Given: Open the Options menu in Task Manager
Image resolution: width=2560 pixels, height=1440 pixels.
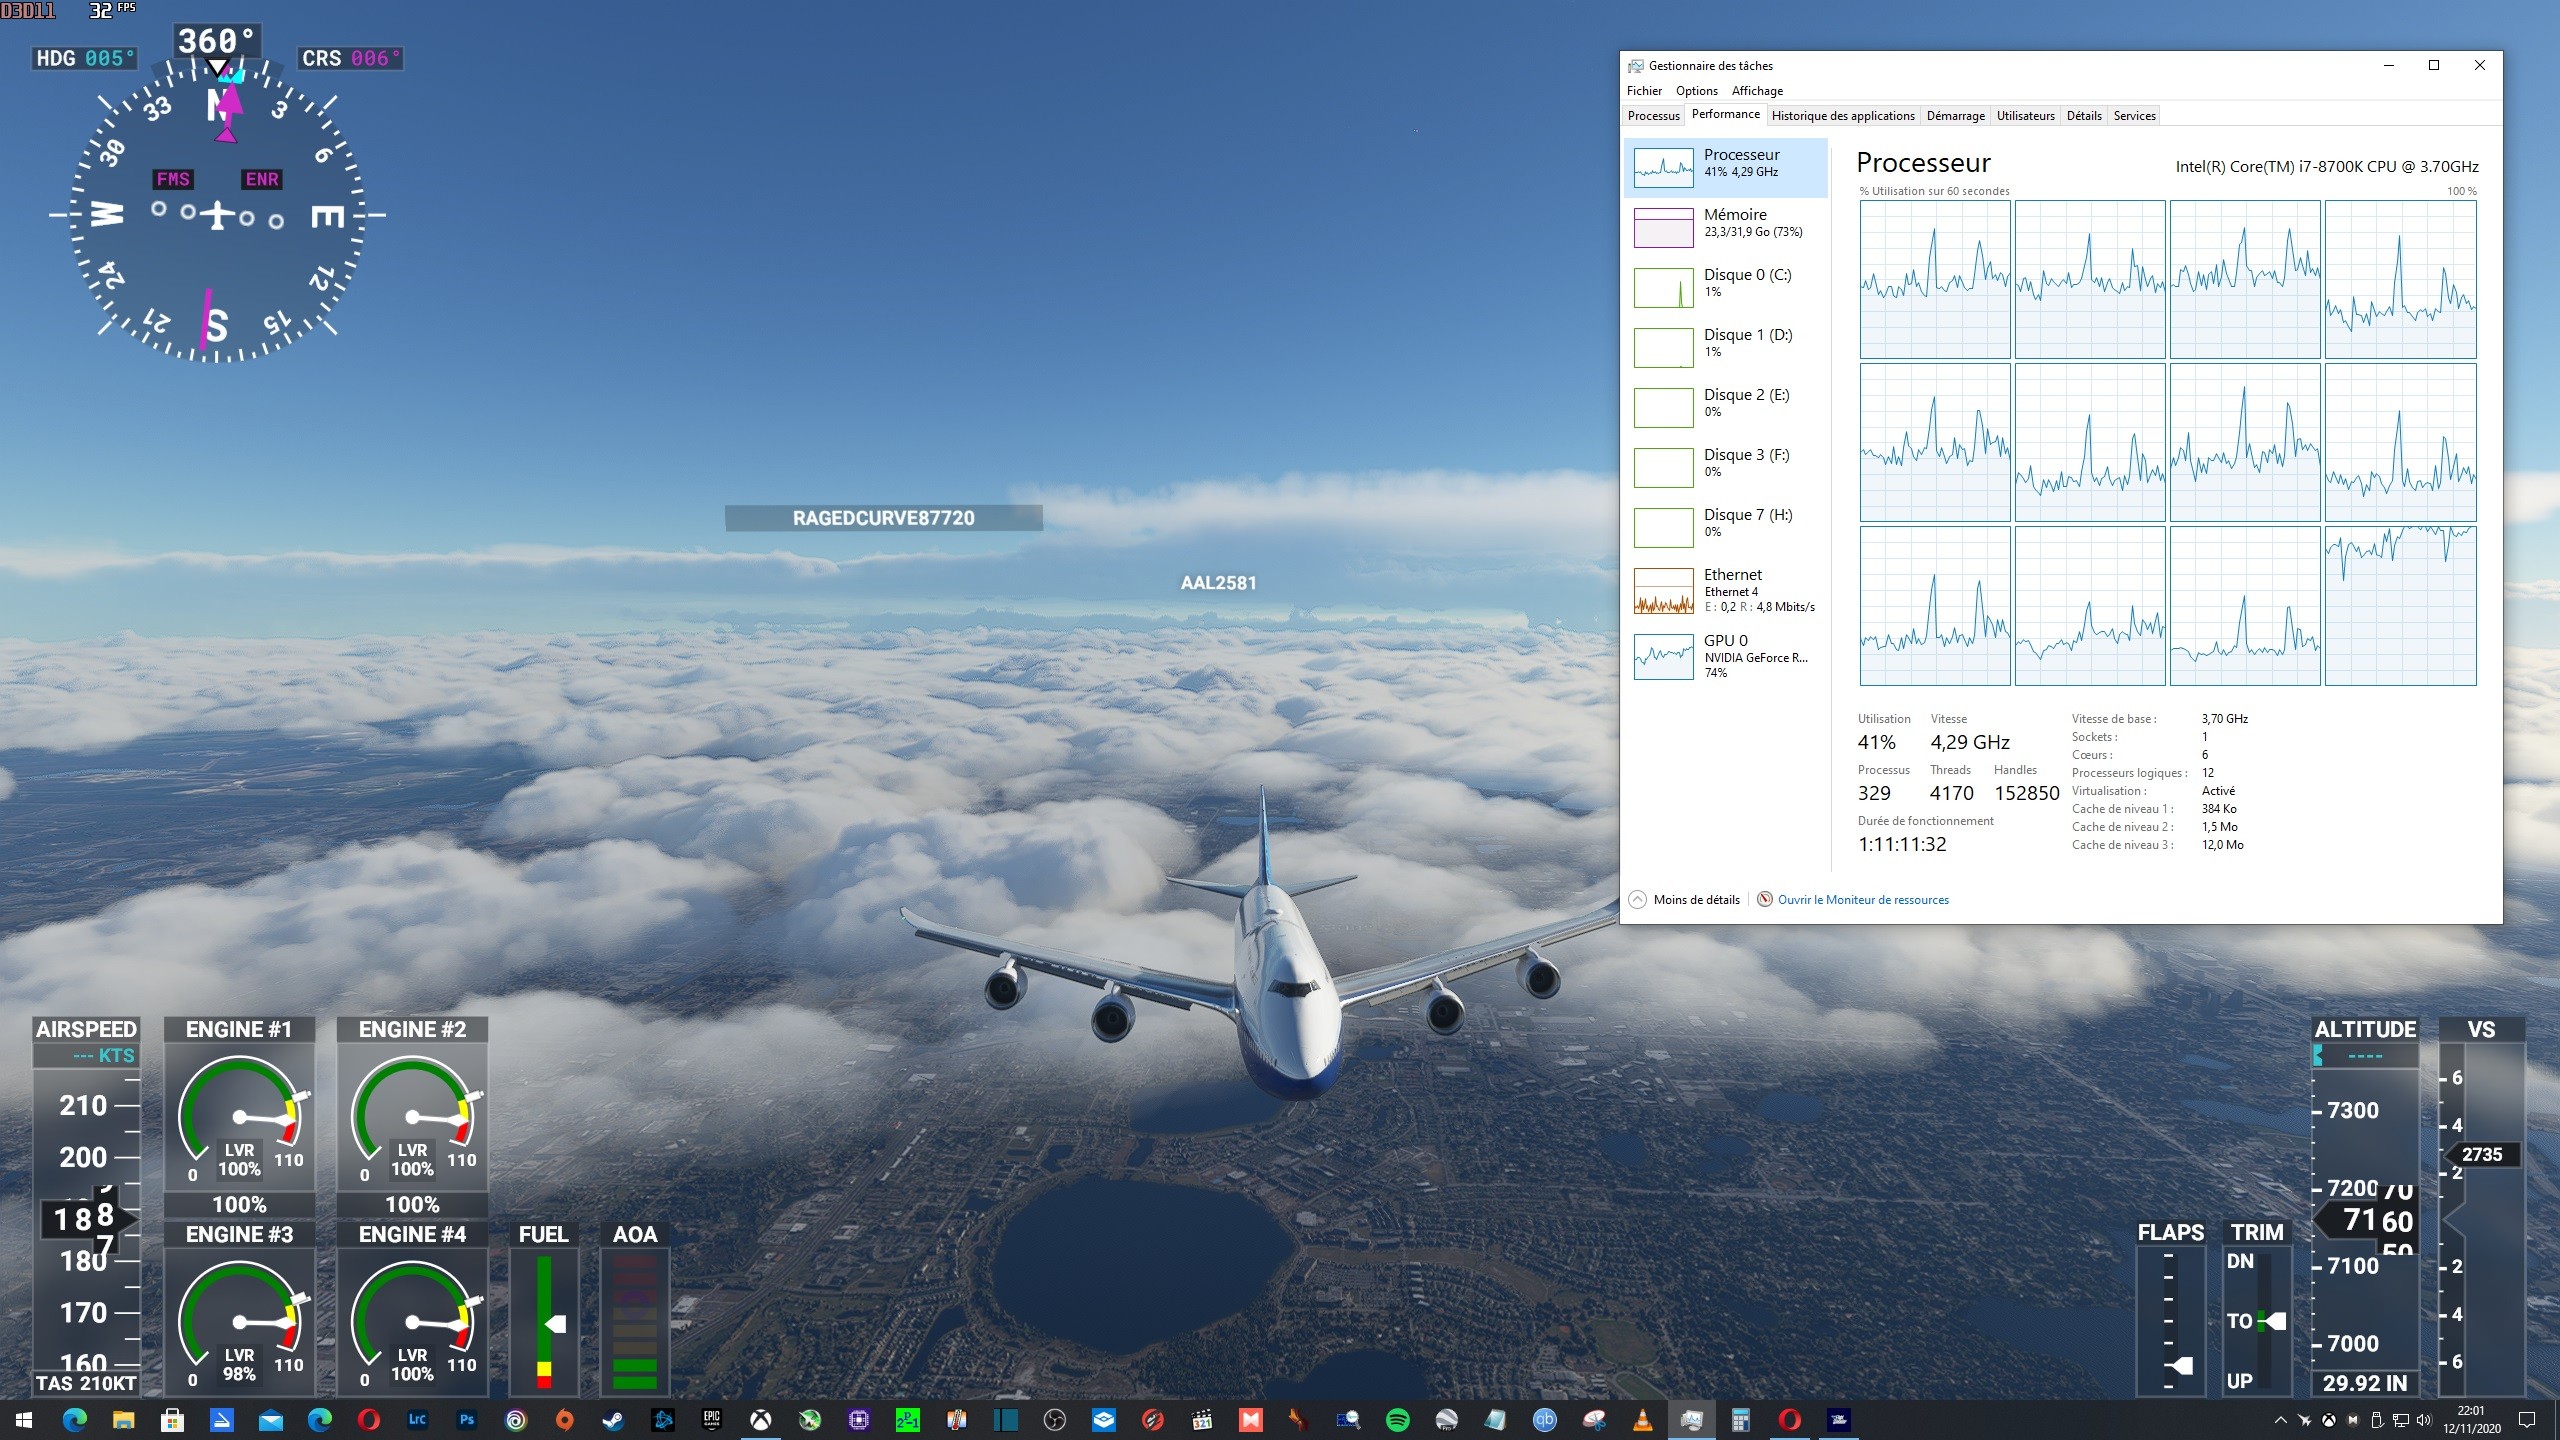Looking at the screenshot, I should point(1697,91).
